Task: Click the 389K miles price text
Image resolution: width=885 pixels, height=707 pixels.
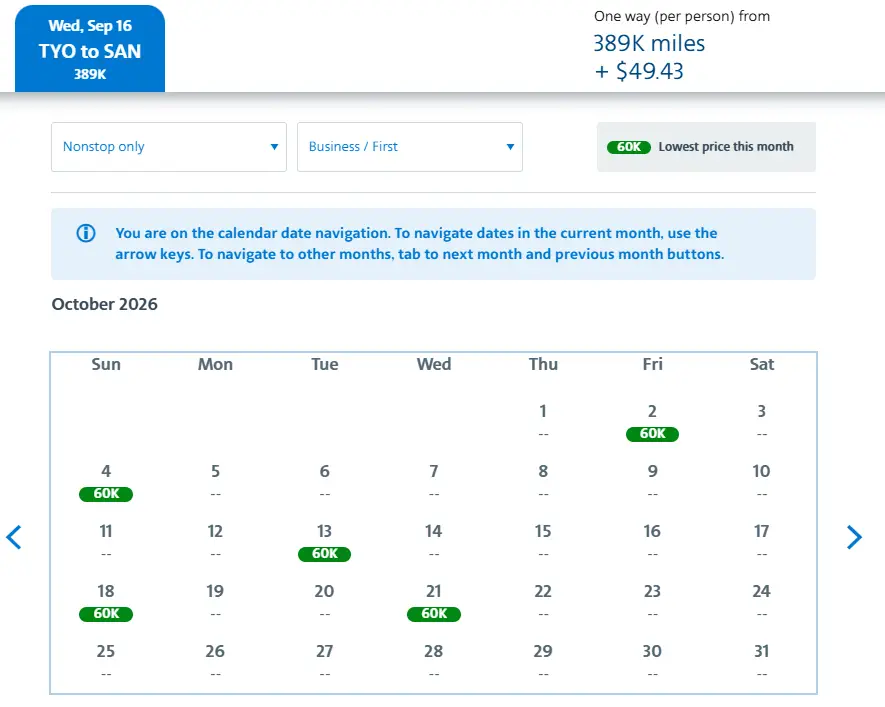Action: point(649,43)
